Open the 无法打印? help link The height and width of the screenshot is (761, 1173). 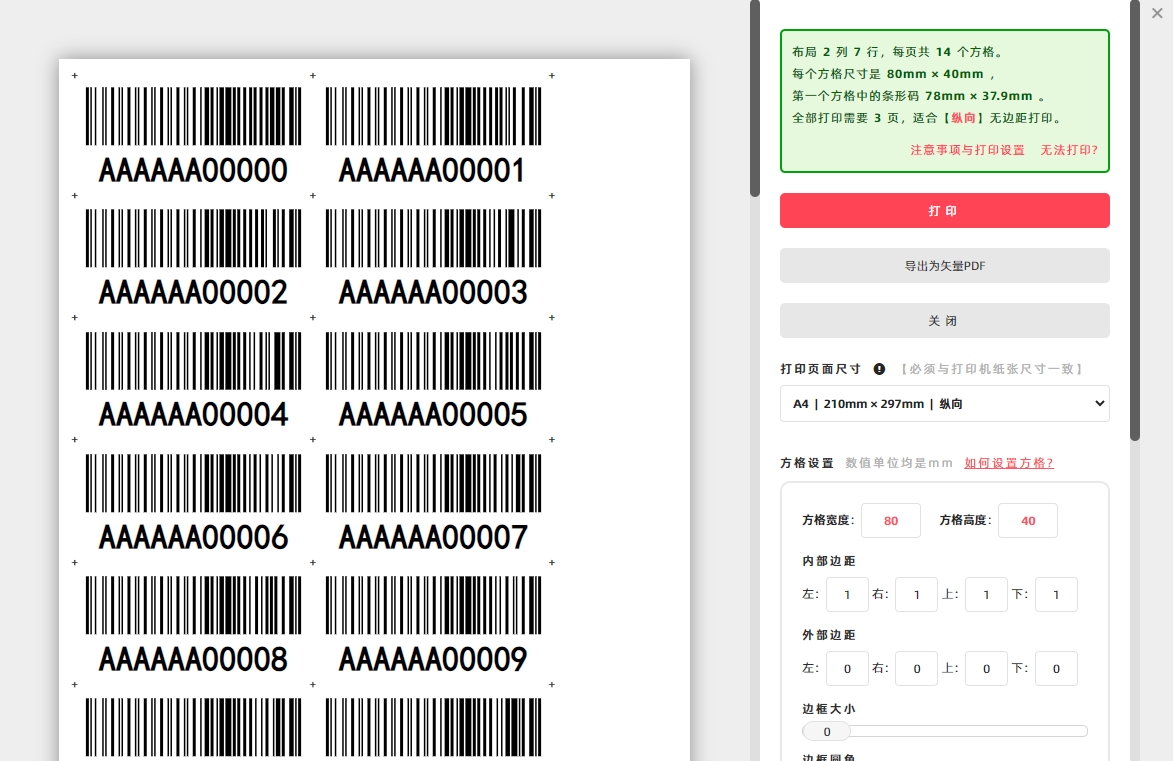click(x=1069, y=150)
